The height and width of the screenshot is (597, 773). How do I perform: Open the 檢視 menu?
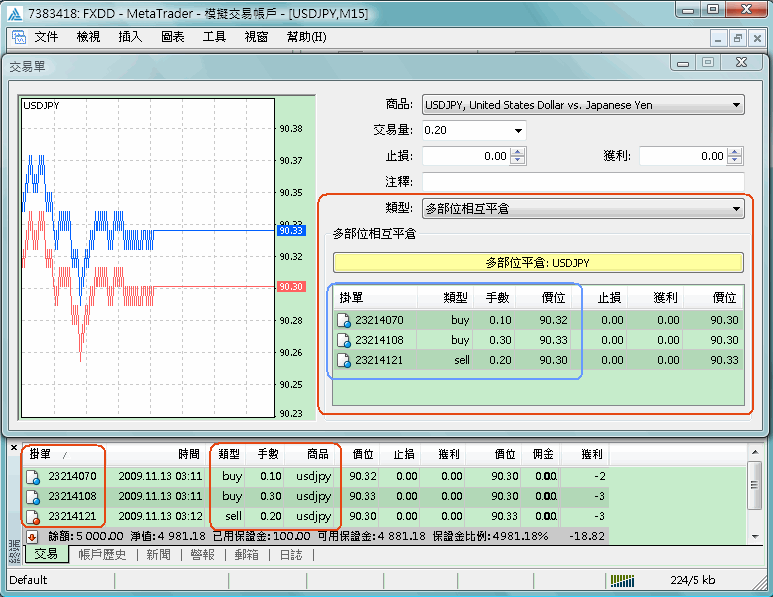point(88,37)
